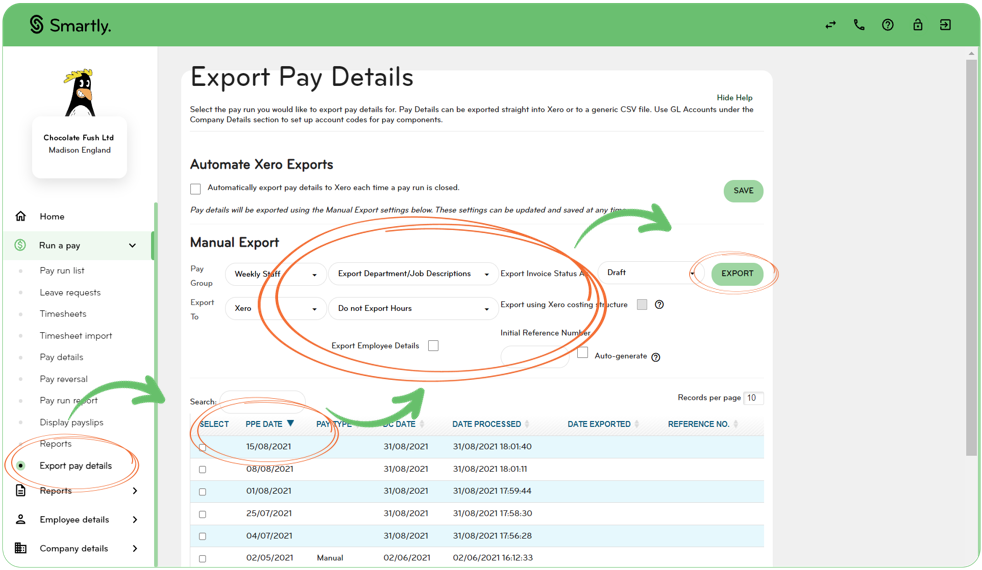
Task: Sort by PPE DATE column
Action: tap(269, 424)
